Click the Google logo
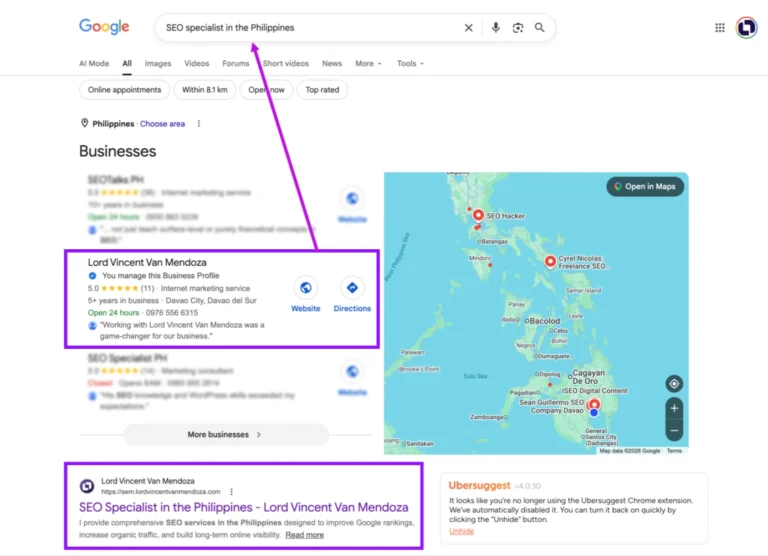The image size is (768, 556). [104, 26]
